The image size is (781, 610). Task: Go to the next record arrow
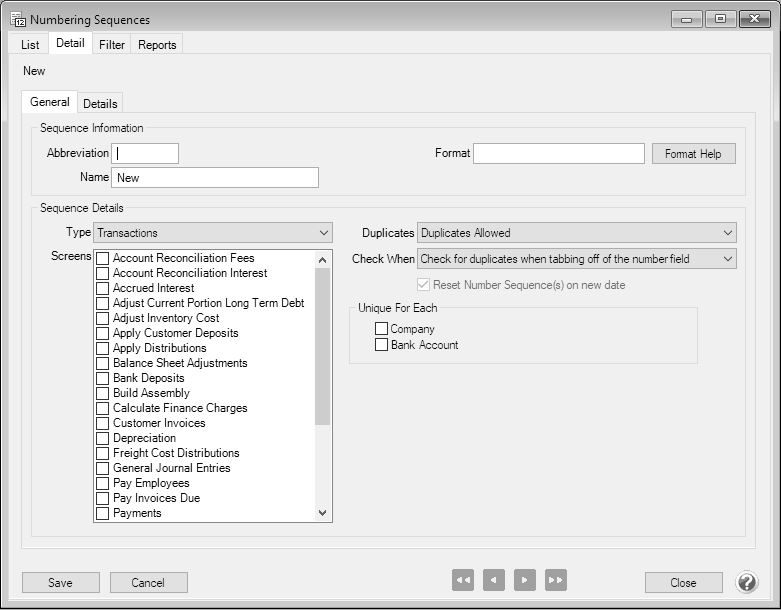[x=525, y=580]
